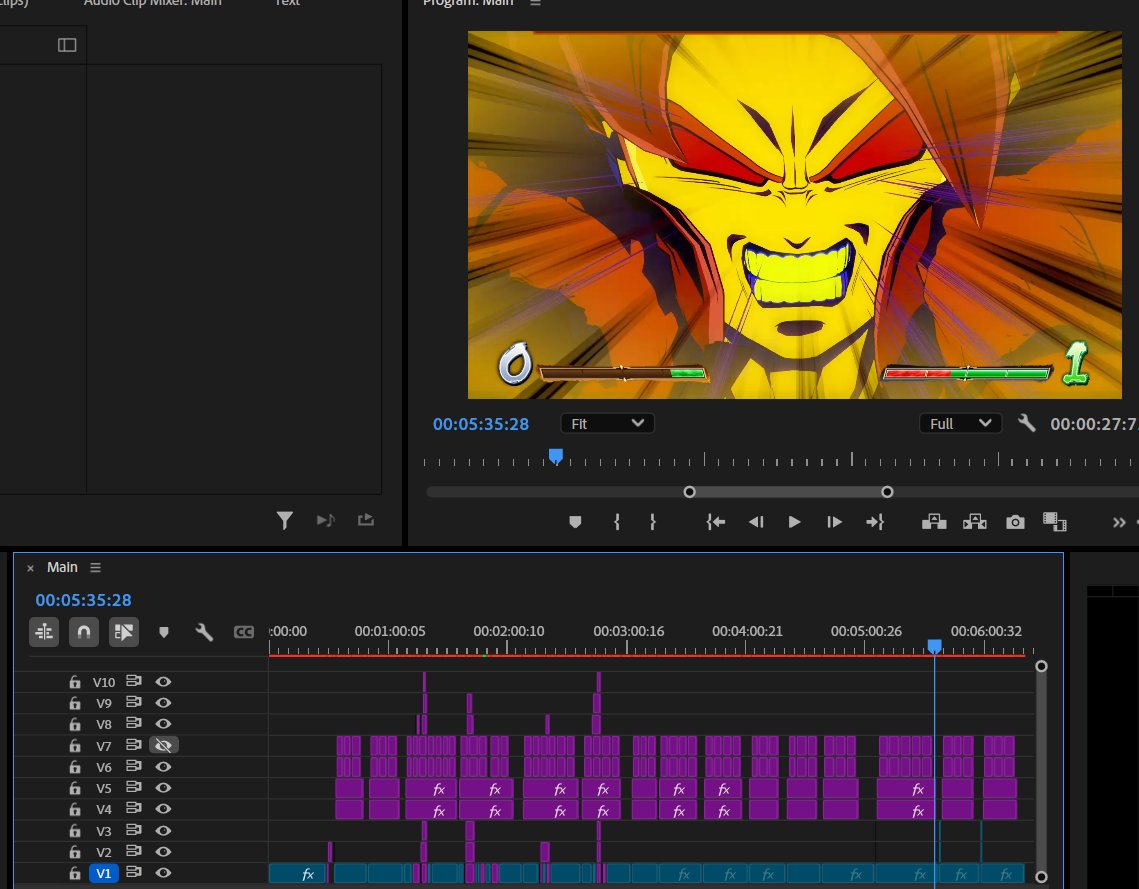Open Timeline Display Settings wrench
Image resolution: width=1139 pixels, height=889 pixels.
click(x=204, y=632)
